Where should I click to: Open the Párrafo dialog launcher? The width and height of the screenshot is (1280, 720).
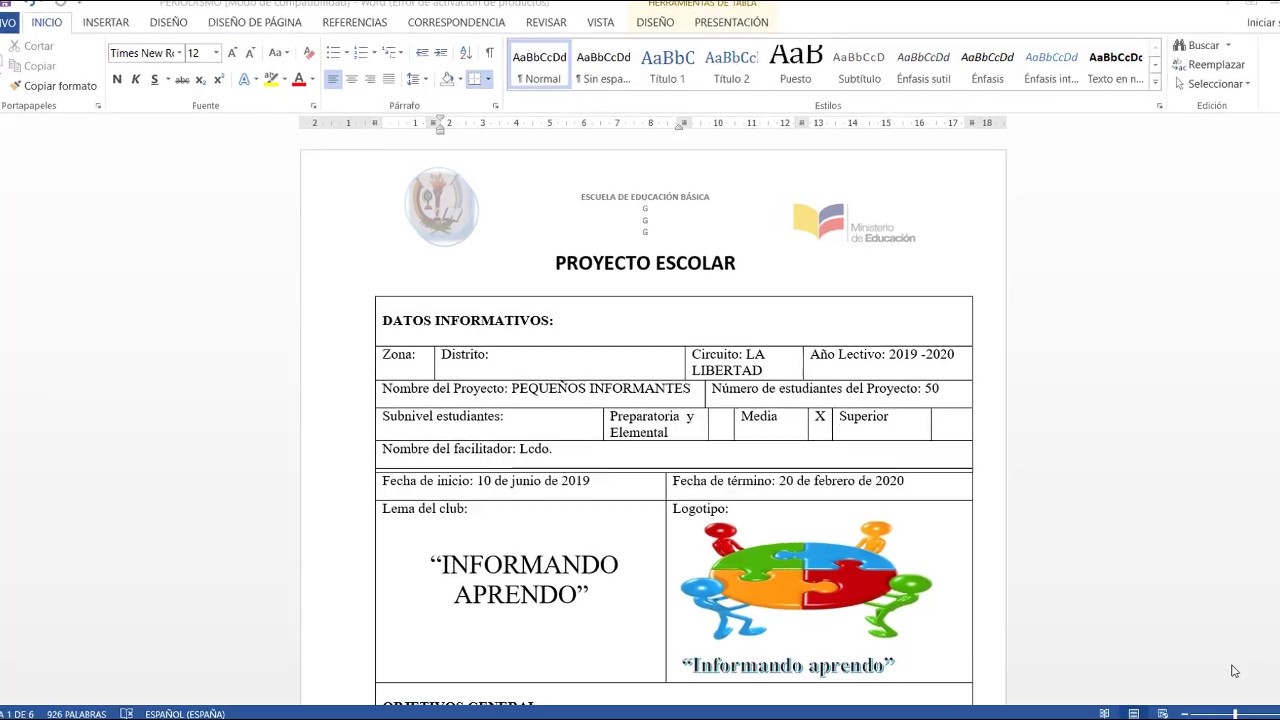[x=495, y=106]
